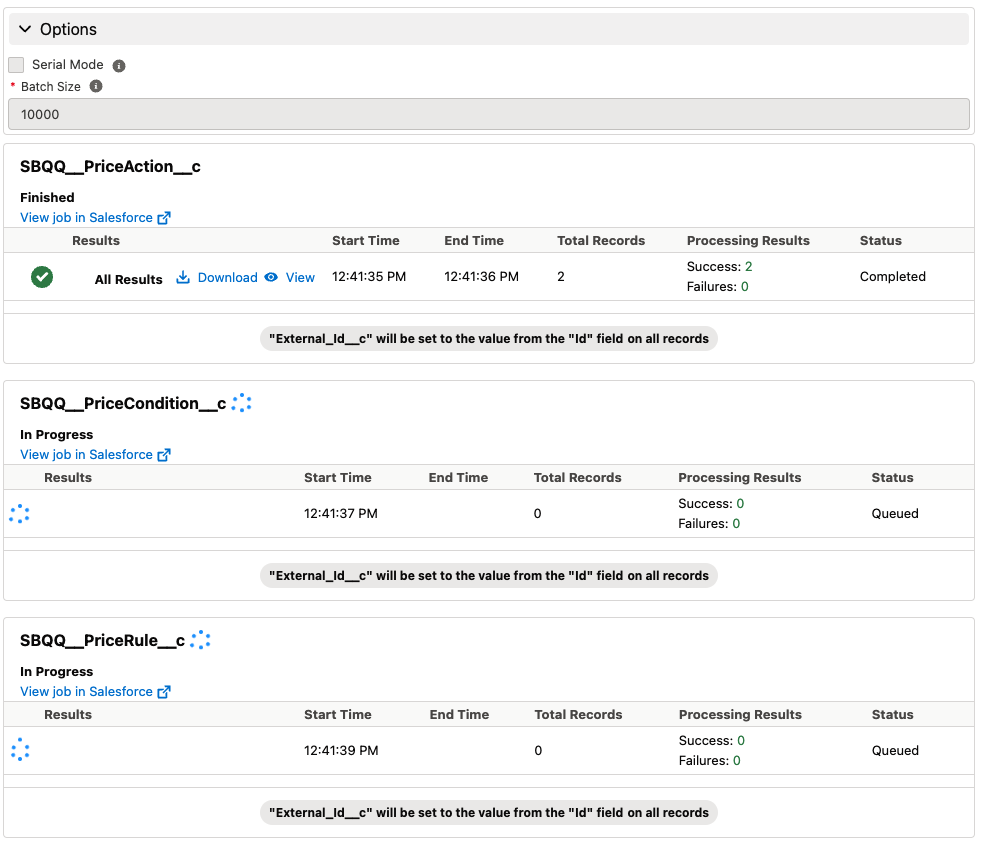The height and width of the screenshot is (843, 982).
Task: Show Serial Mode info tooltip icon
Action: pos(119,66)
